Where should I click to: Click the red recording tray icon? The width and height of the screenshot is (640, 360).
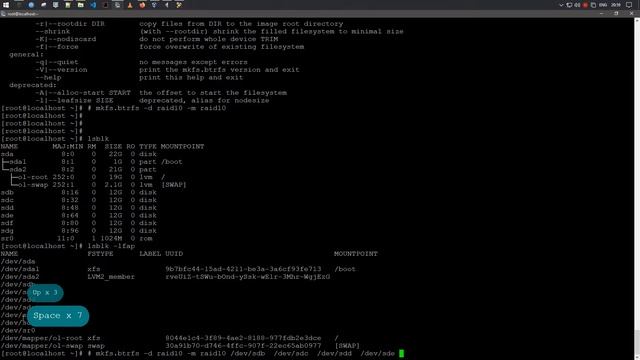(585, 5)
